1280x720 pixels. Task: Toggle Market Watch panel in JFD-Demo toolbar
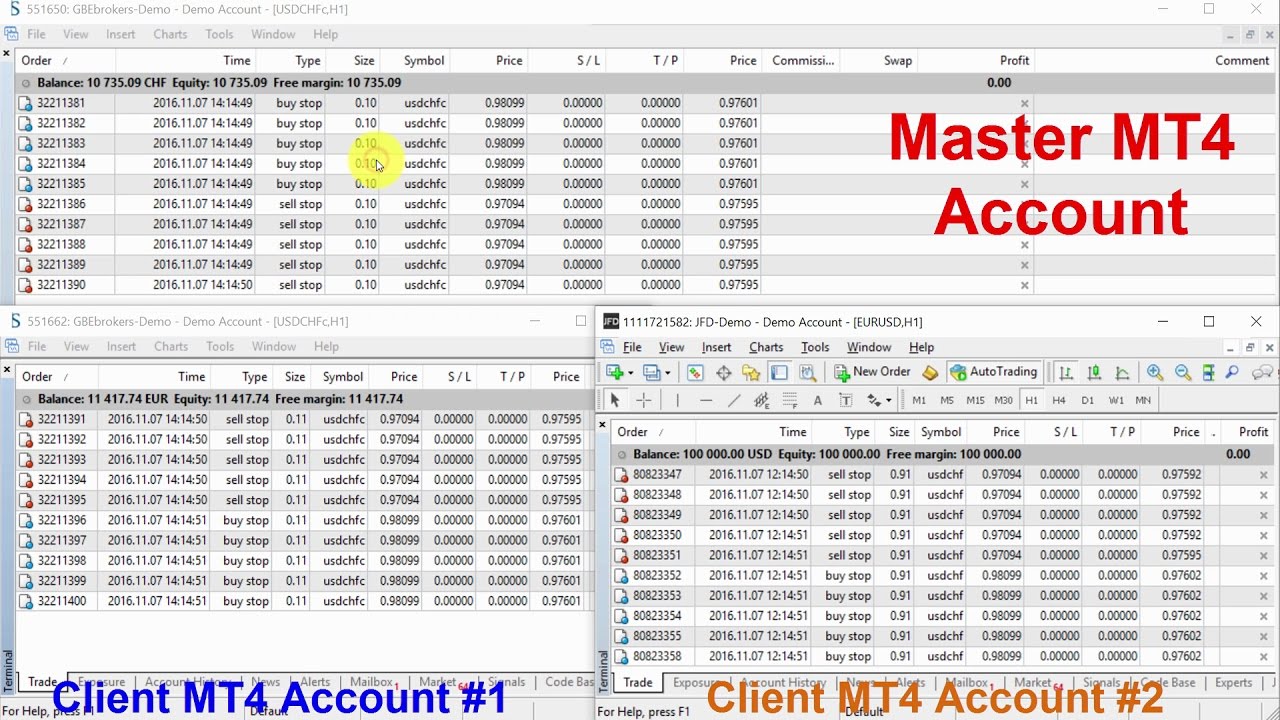pos(694,372)
